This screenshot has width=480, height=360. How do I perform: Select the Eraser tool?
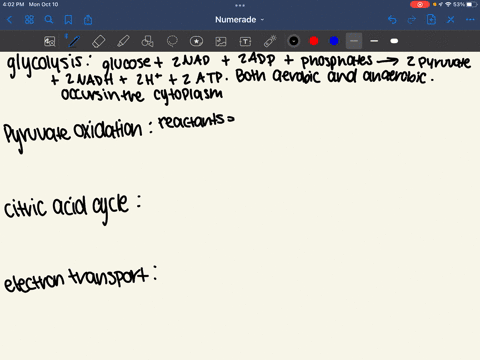coord(98,41)
